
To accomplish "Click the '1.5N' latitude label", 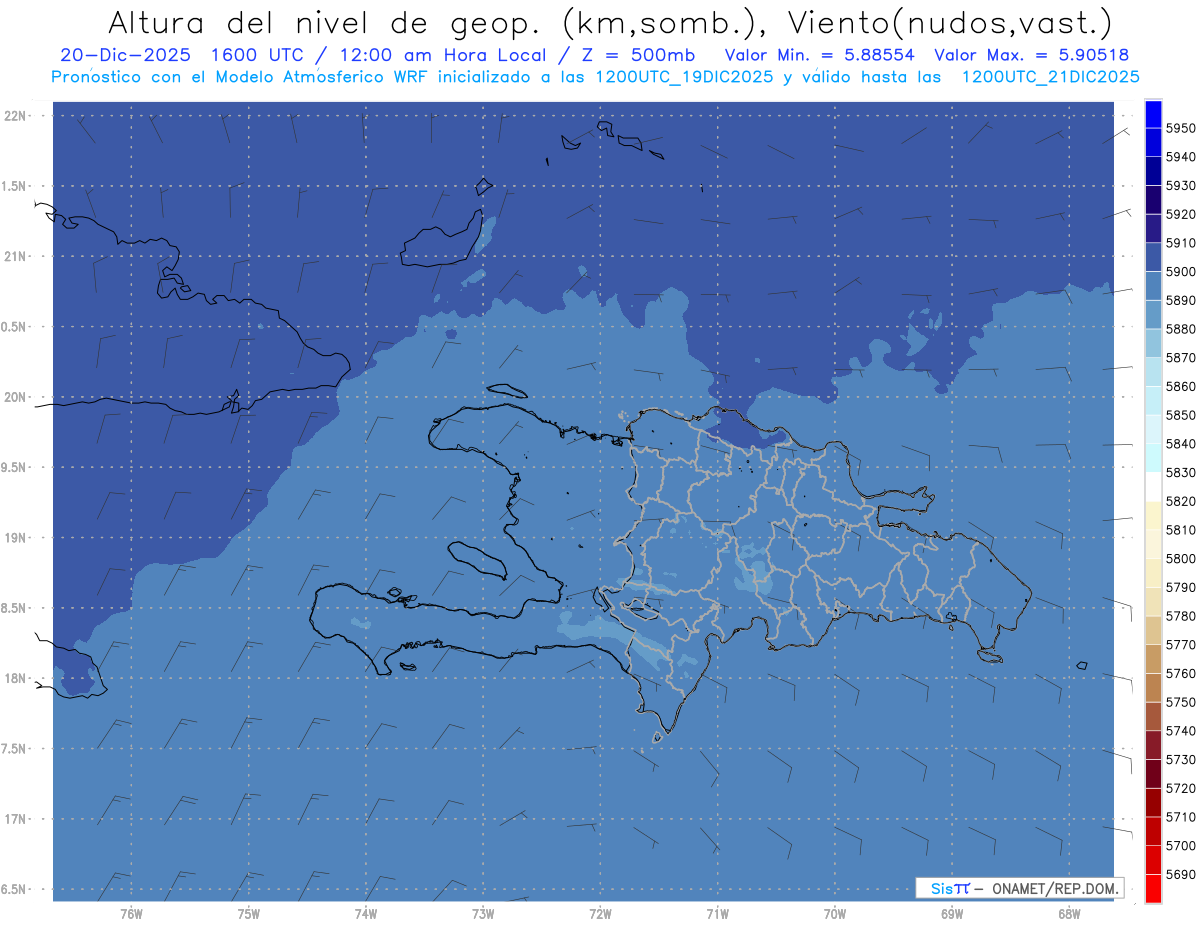I will tap(16, 186).
